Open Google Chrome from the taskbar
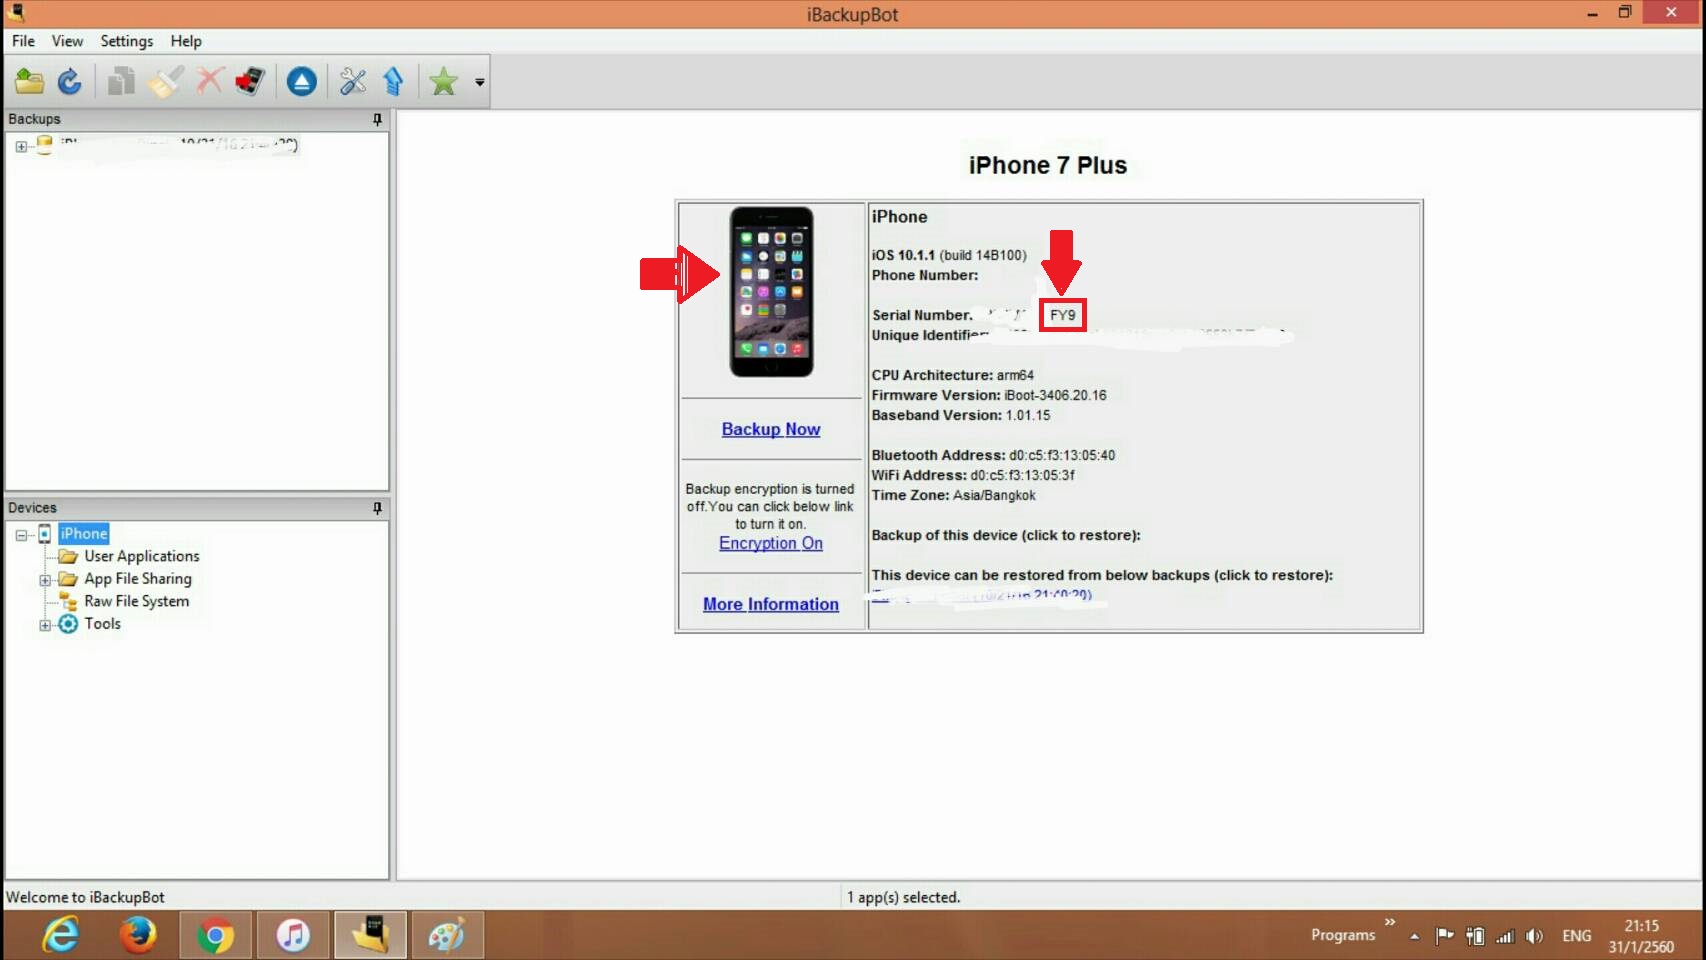 pyautogui.click(x=215, y=936)
